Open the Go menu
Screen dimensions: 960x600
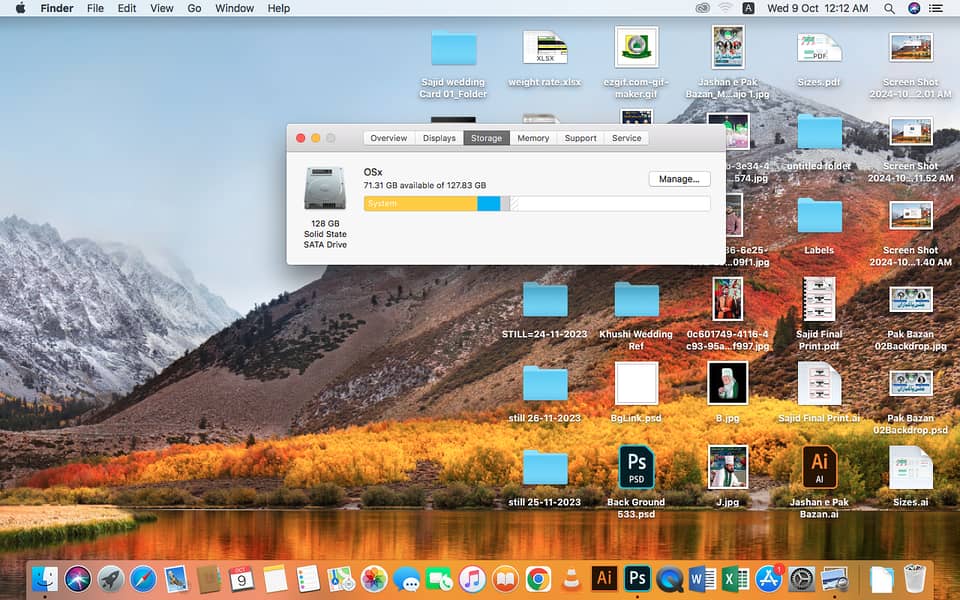(x=194, y=8)
